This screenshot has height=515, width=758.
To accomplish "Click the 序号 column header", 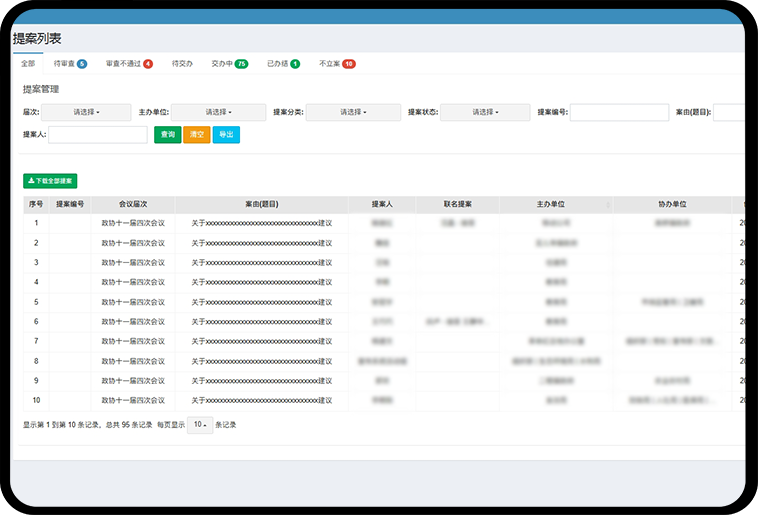I will click(x=36, y=204).
